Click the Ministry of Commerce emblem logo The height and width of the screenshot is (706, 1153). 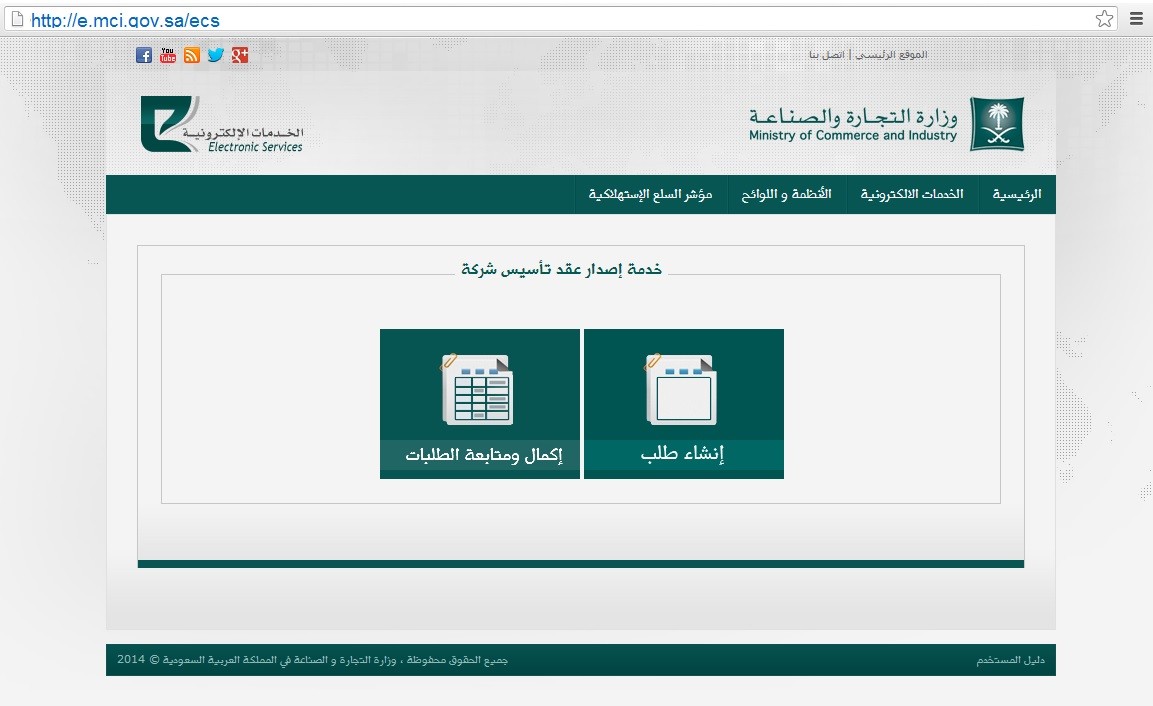[996, 124]
